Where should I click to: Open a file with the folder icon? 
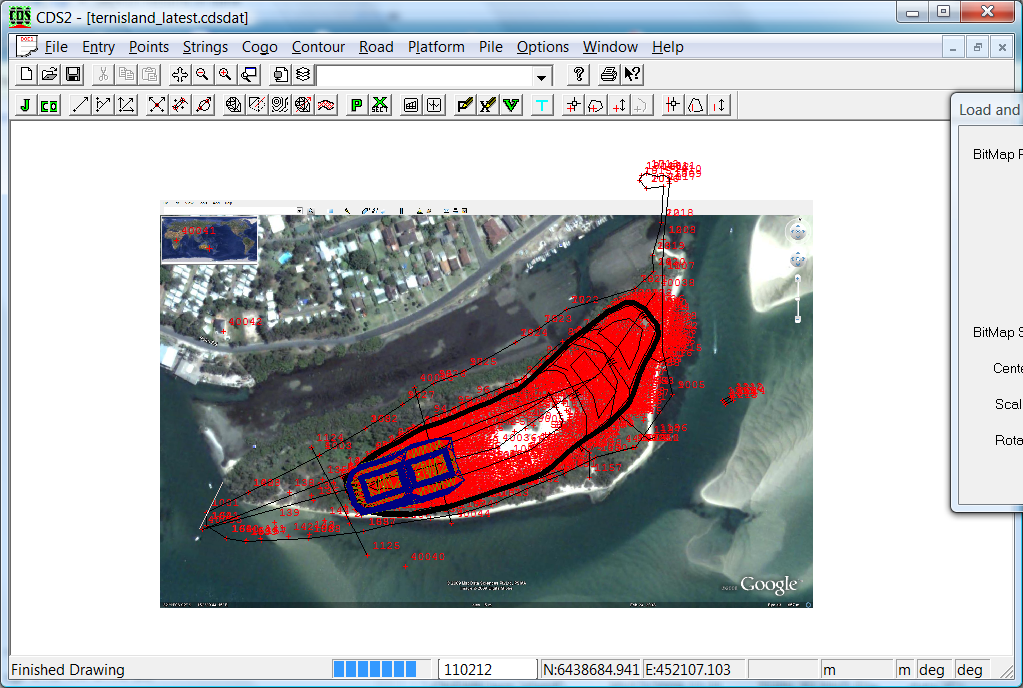(49, 75)
